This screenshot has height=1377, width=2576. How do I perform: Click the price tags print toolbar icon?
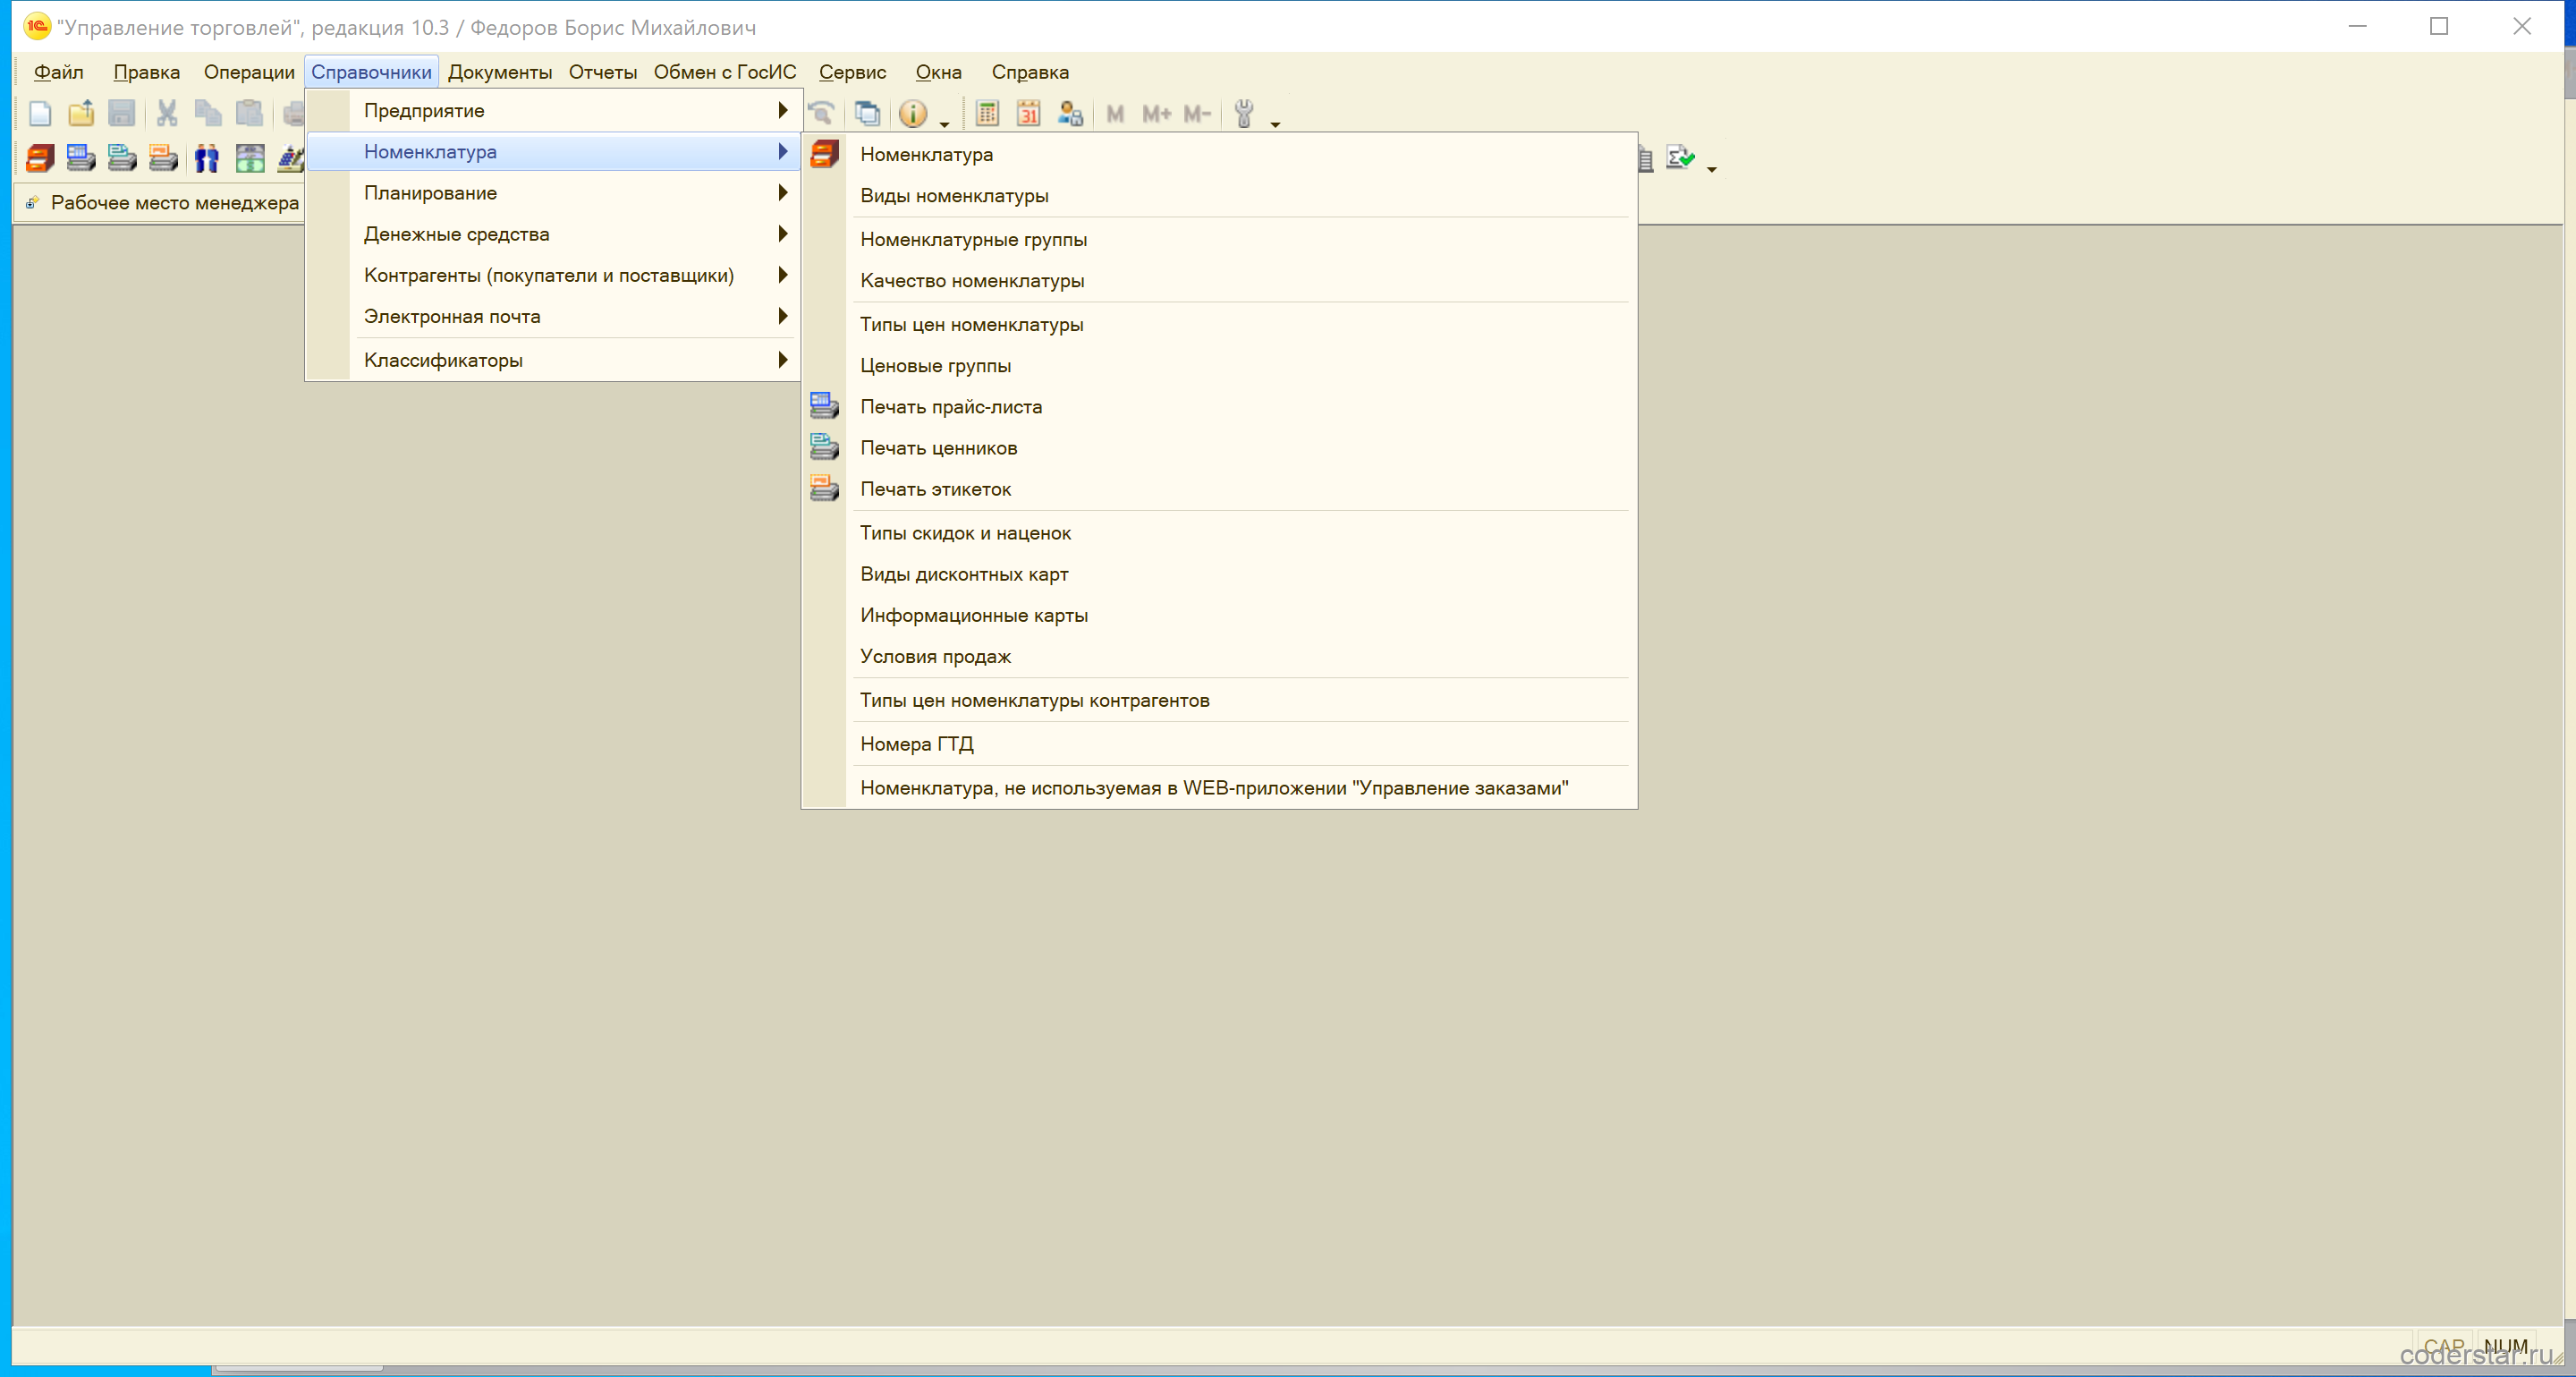pyautogui.click(x=122, y=158)
